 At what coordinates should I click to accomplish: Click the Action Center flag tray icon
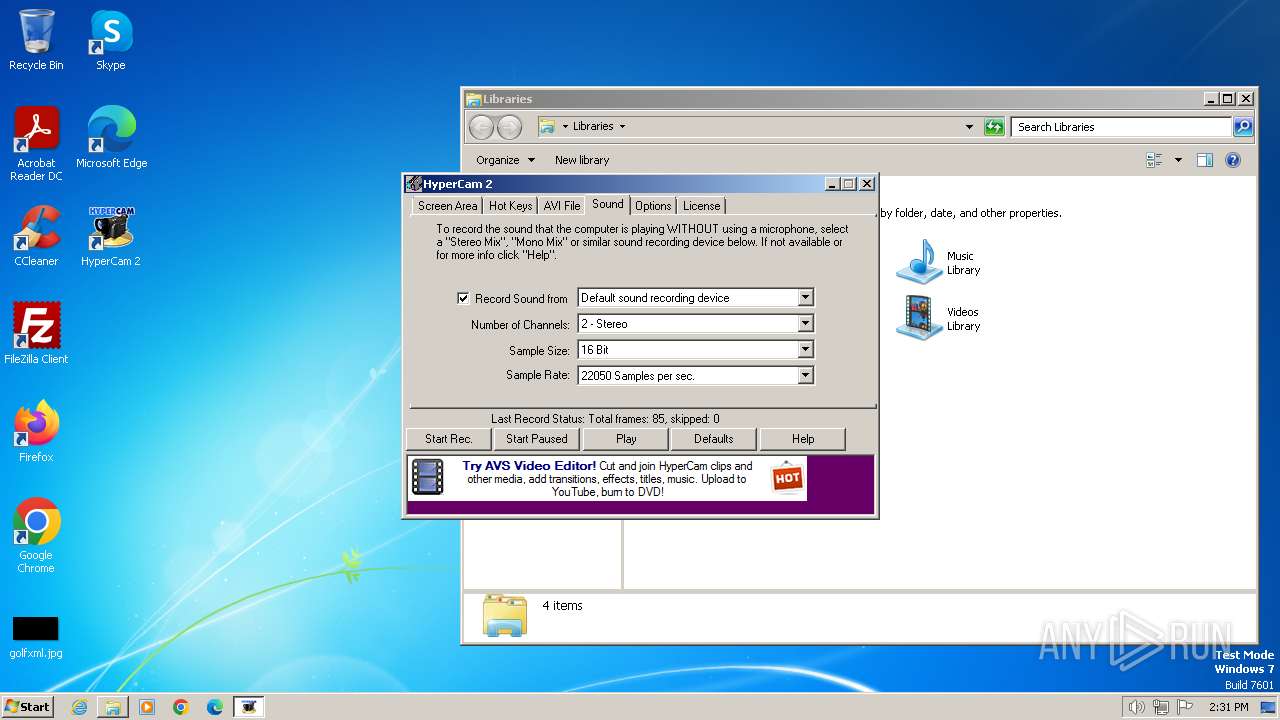(1185, 707)
